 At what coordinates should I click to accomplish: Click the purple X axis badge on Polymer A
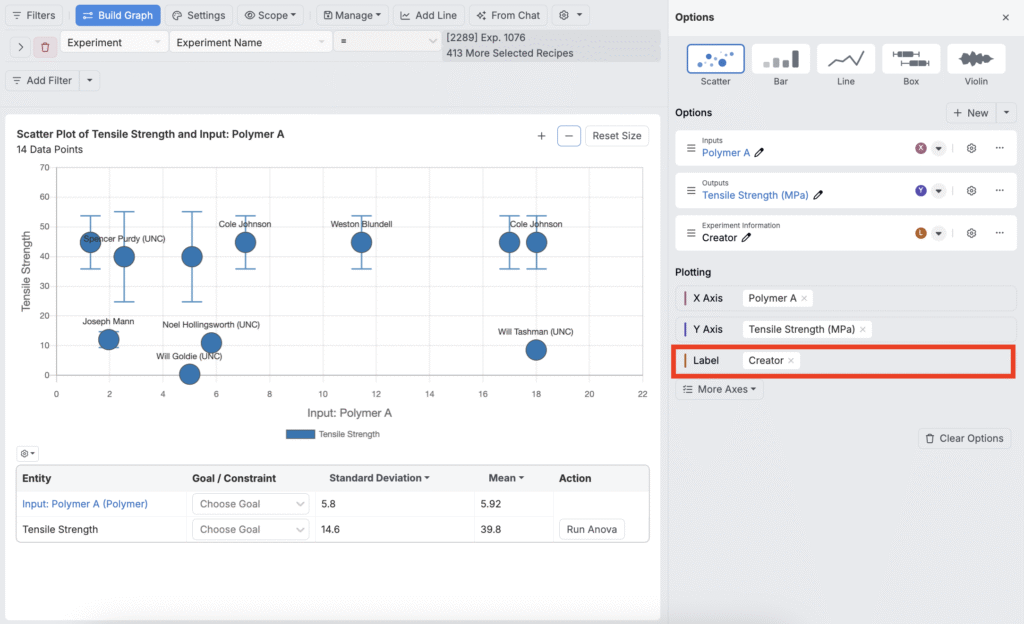pos(921,149)
